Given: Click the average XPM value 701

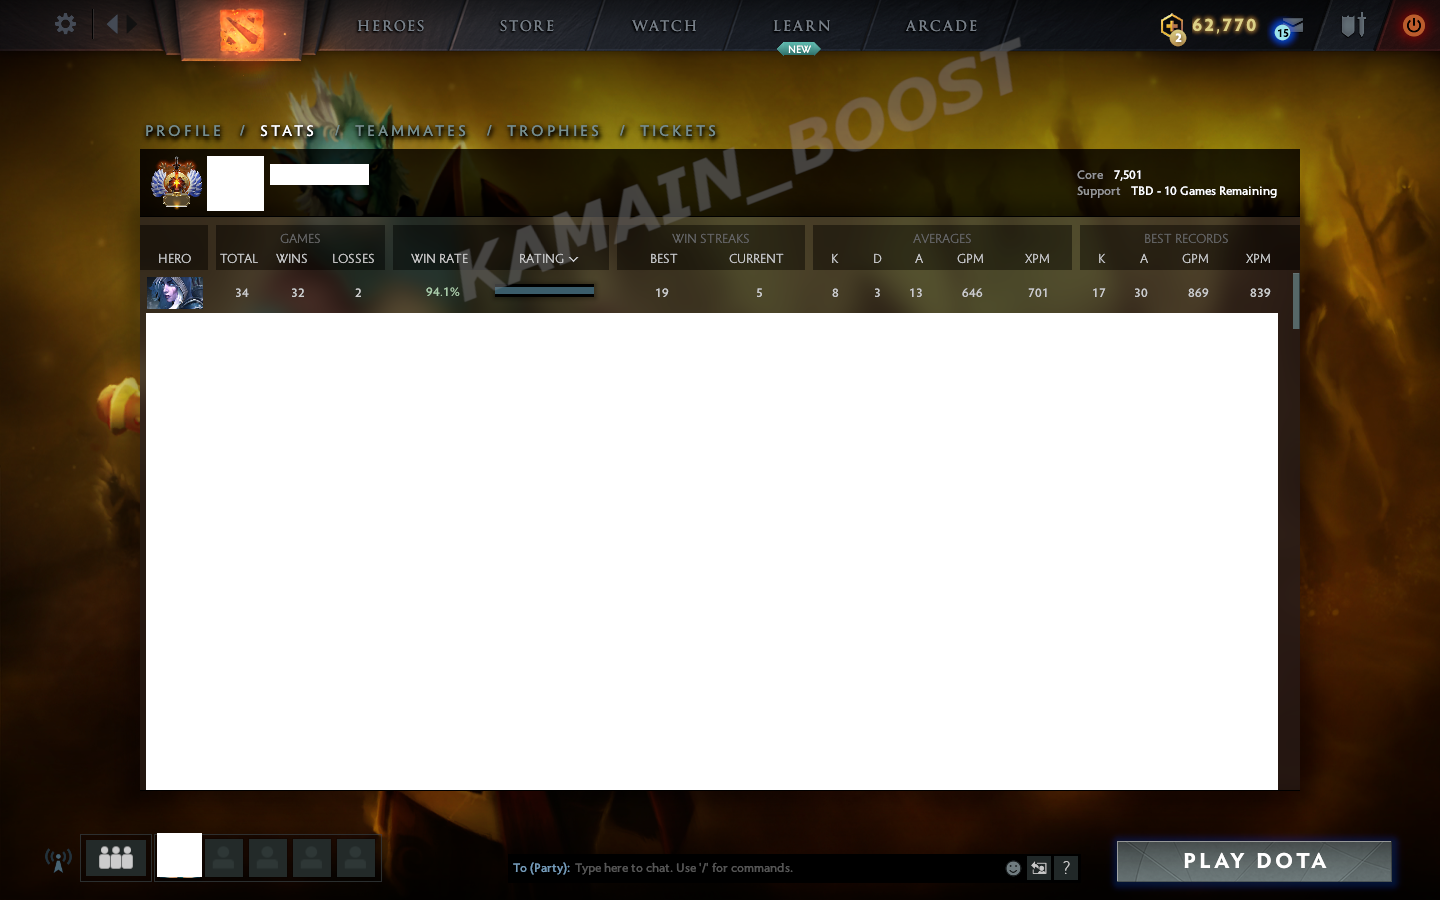Looking at the screenshot, I should (x=1038, y=293).
